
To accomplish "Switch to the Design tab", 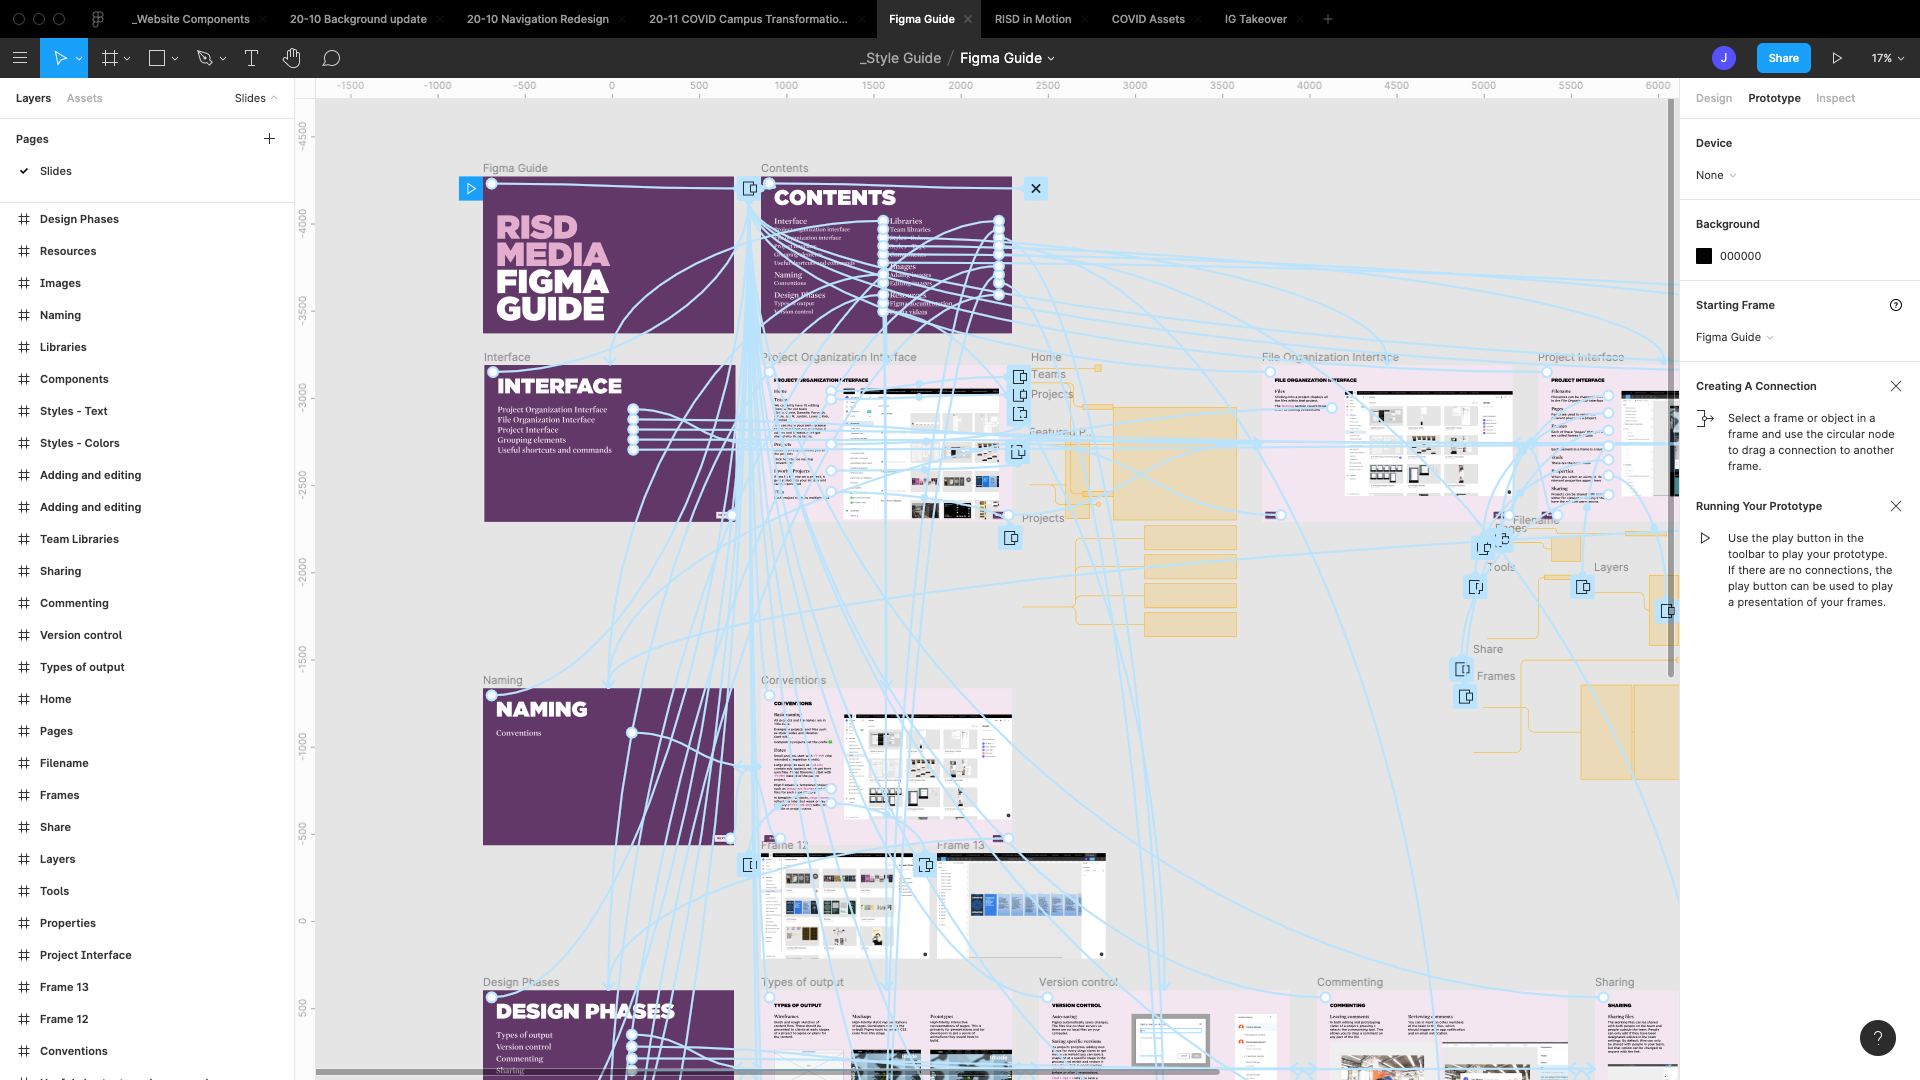I will coord(1713,98).
